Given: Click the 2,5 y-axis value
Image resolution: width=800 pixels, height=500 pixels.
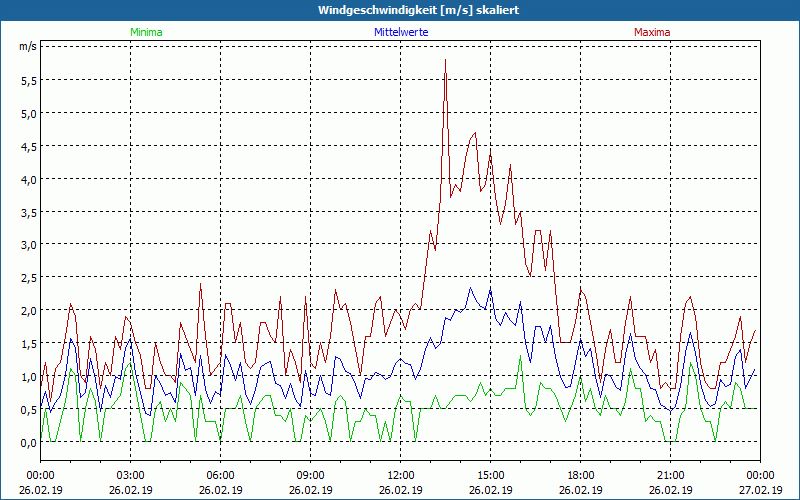Looking at the screenshot, I should tap(29, 278).
